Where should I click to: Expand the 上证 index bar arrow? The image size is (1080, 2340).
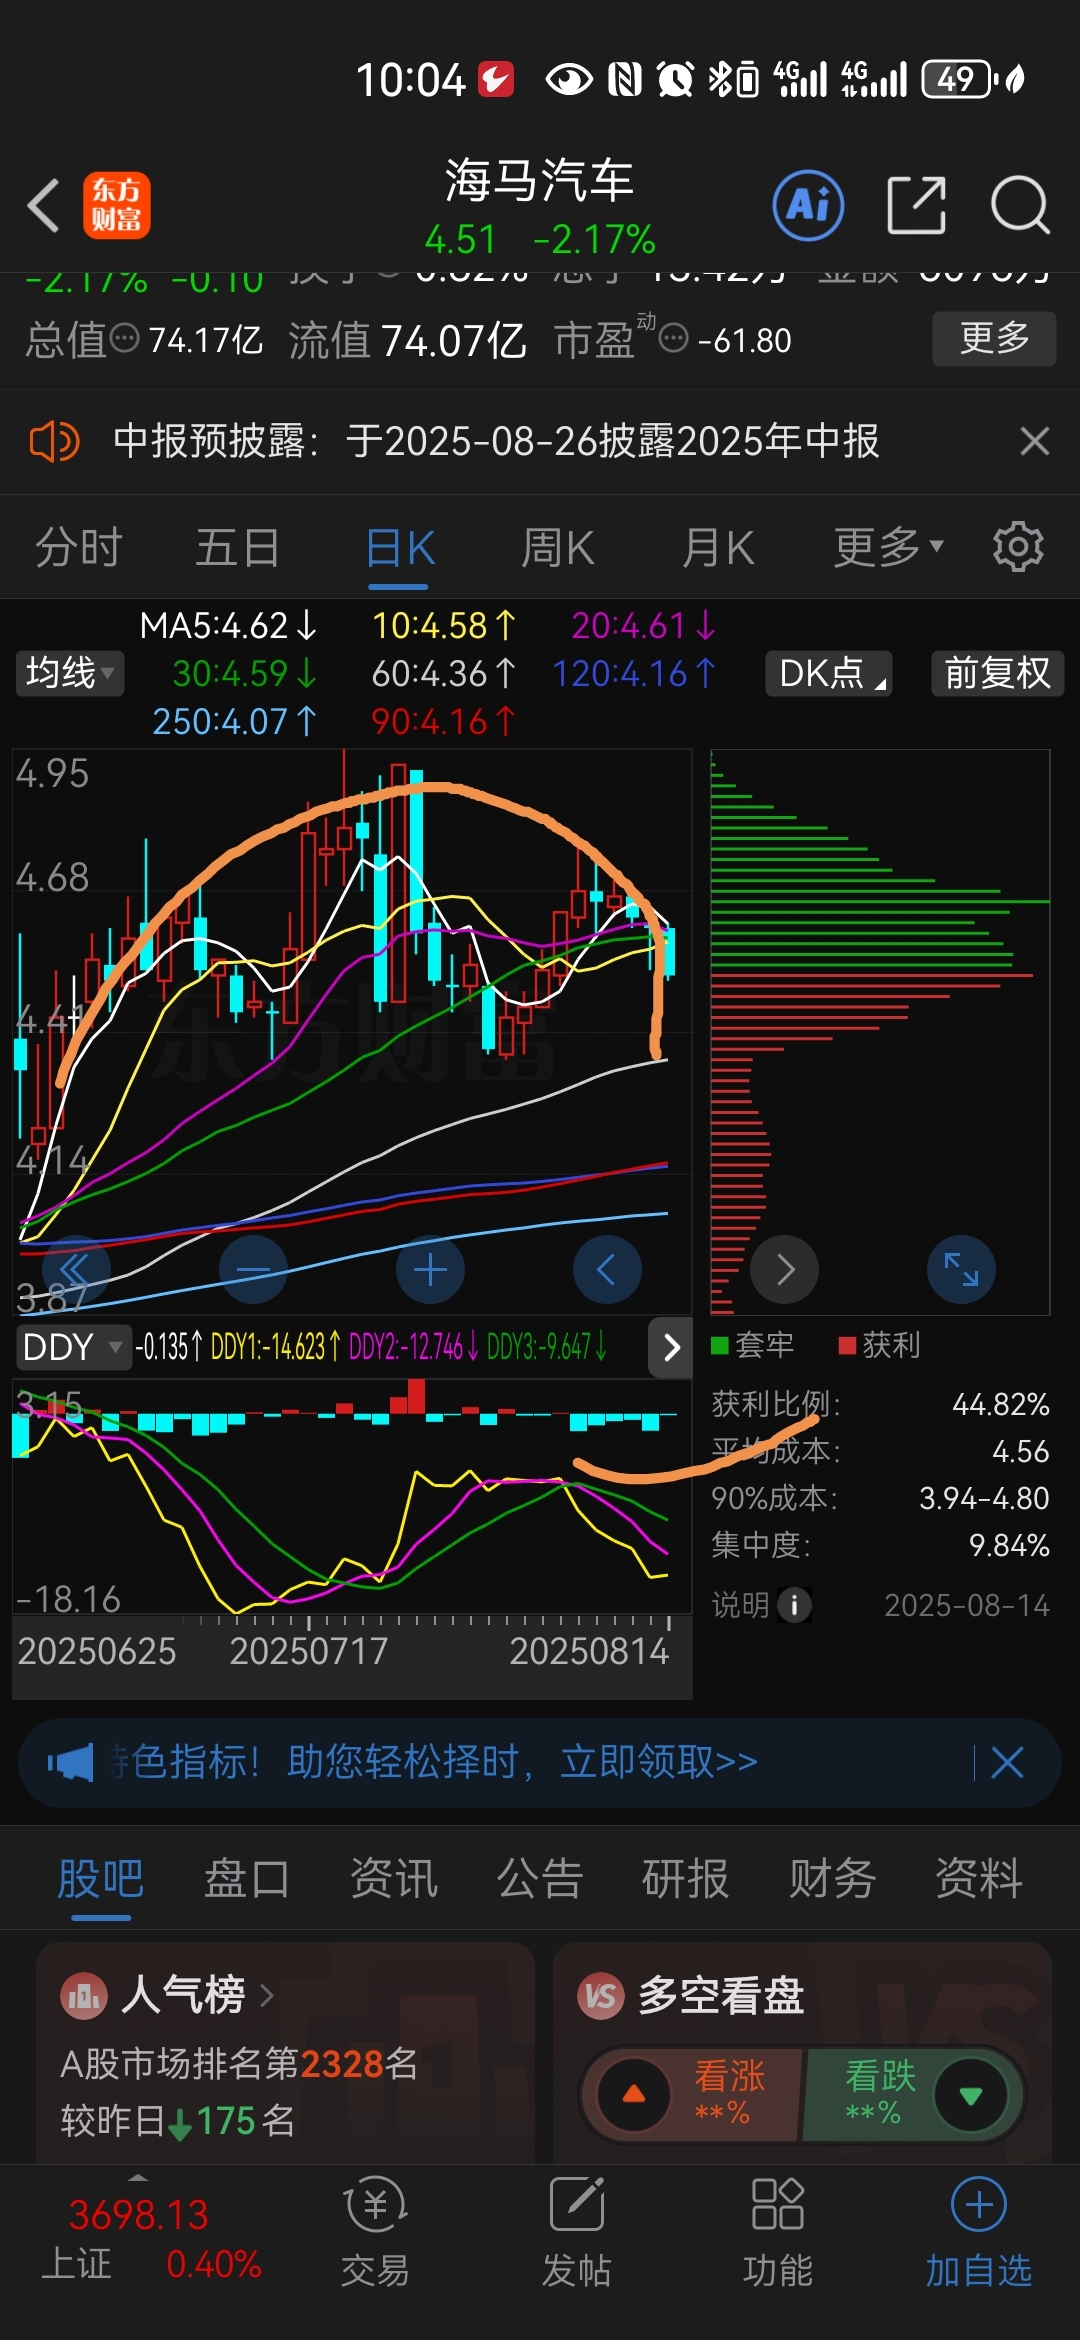pos(138,2177)
